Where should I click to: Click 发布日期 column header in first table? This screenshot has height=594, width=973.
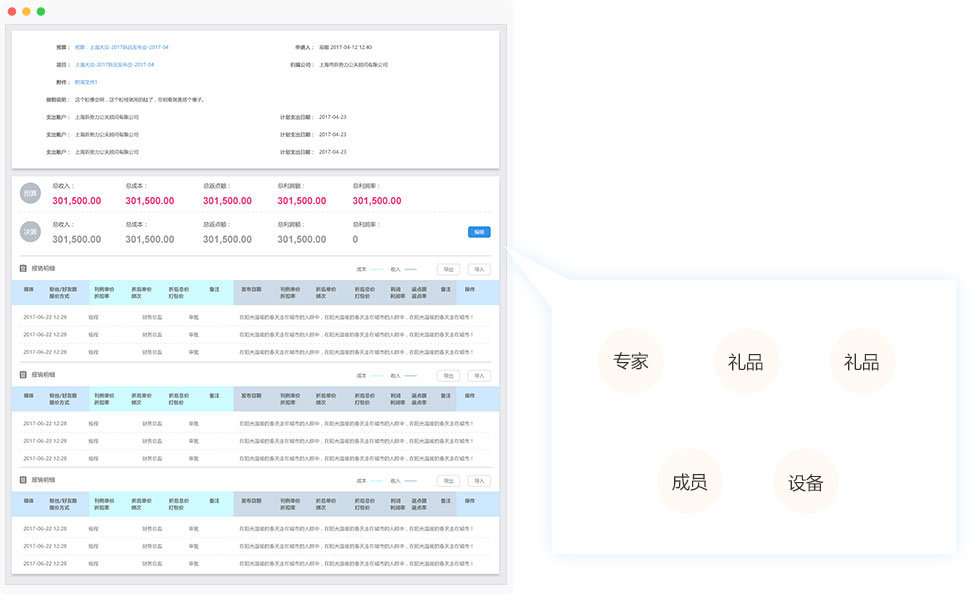251,289
